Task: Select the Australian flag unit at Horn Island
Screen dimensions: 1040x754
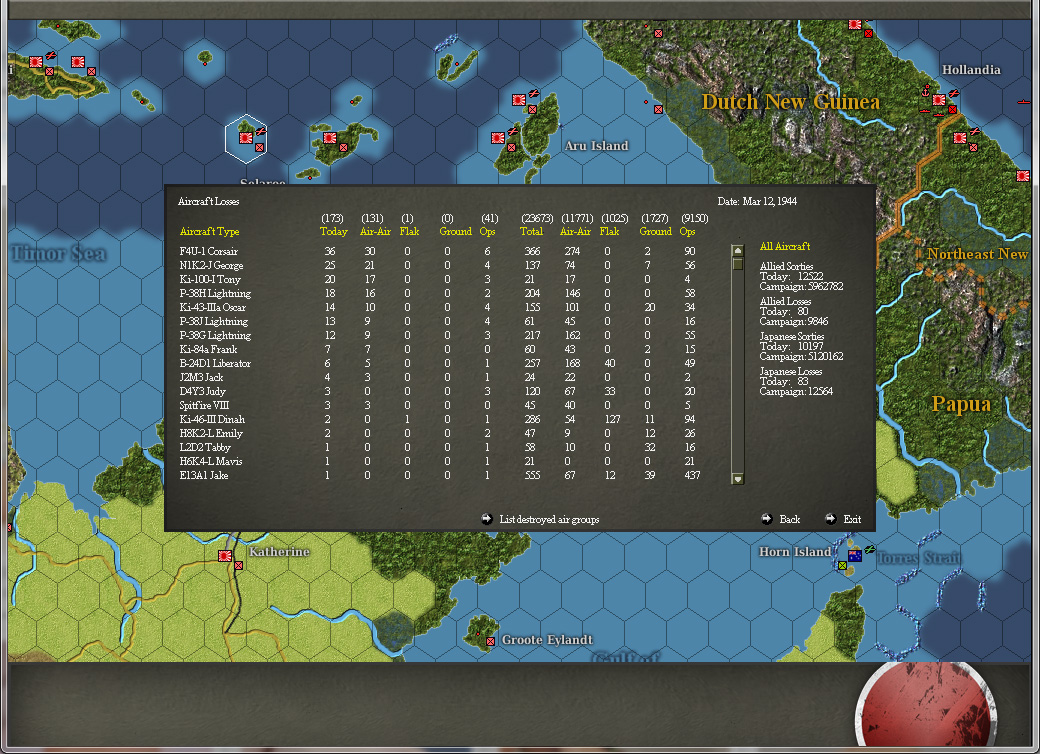Action: pyautogui.click(x=855, y=555)
